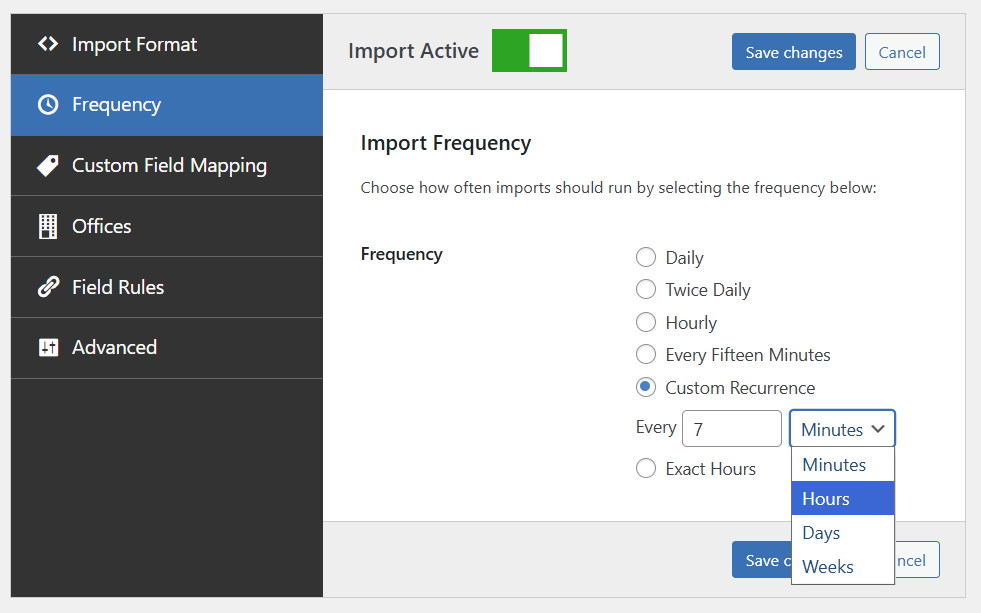The image size is (981, 613).
Task: Click the Offices building icon
Action: pos(48,226)
